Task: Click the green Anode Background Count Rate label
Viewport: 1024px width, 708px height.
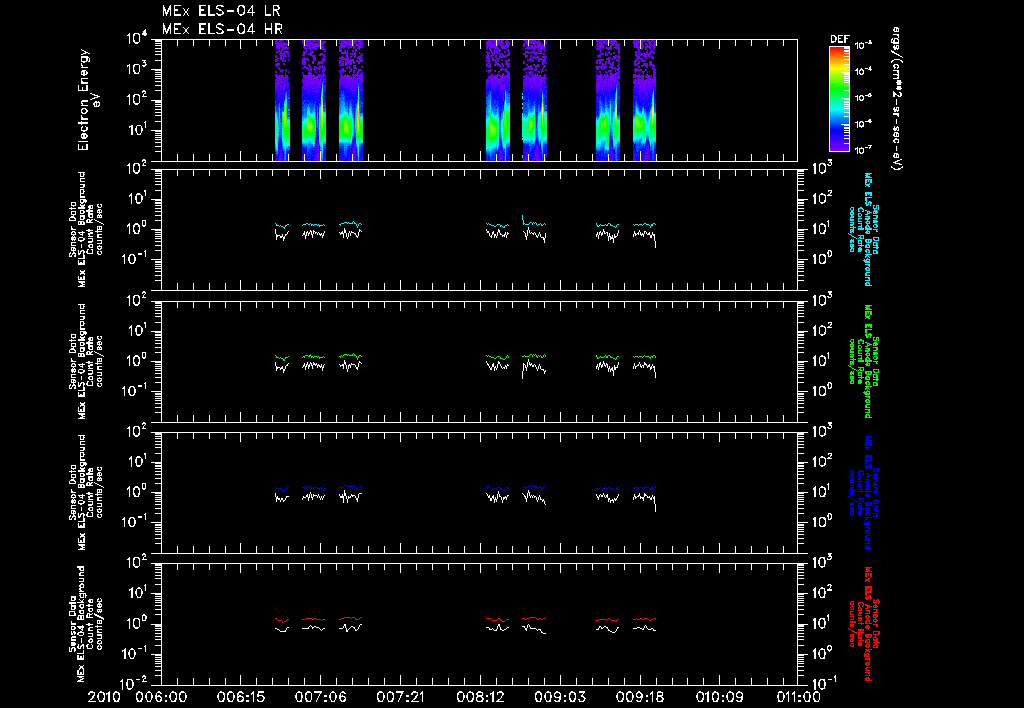Action: tap(863, 361)
